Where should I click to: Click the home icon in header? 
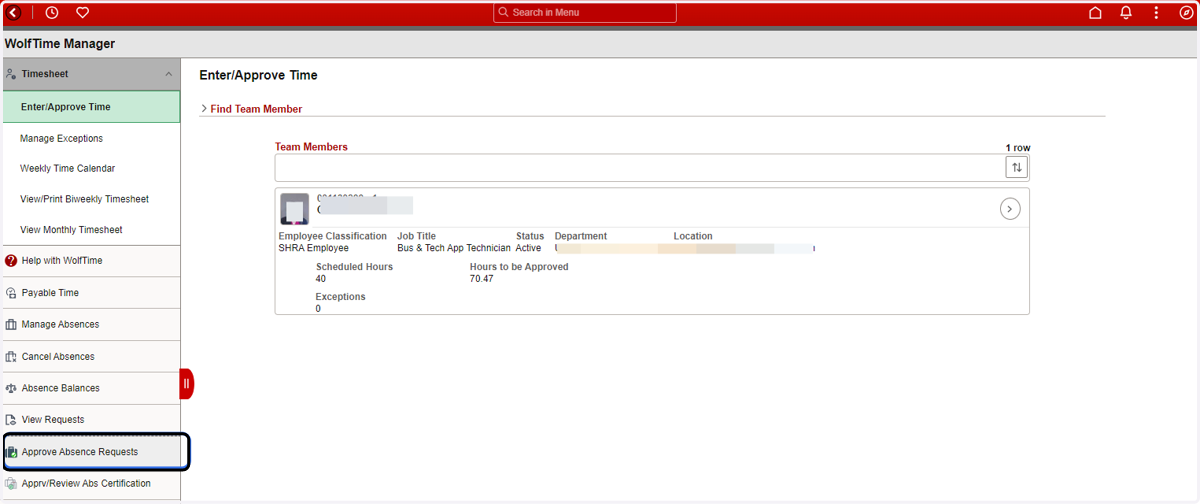(1095, 13)
